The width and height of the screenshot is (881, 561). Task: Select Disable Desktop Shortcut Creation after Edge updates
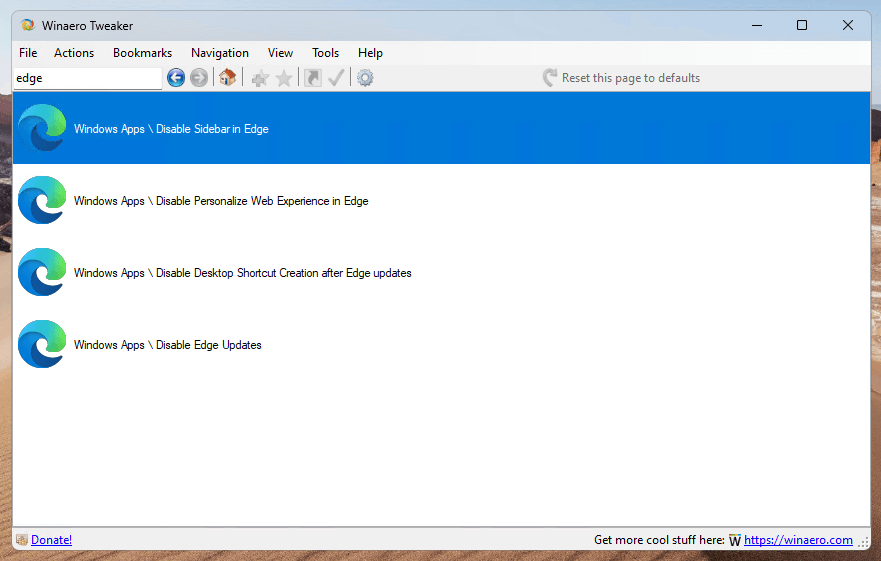tap(441, 272)
